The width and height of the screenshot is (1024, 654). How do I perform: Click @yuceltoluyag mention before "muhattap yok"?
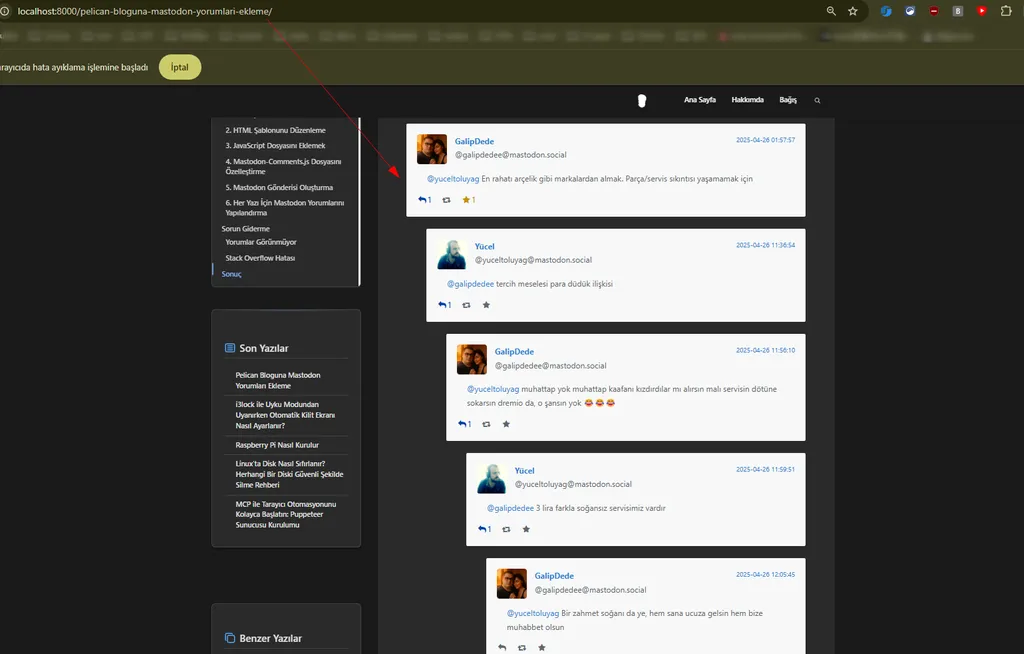point(493,389)
